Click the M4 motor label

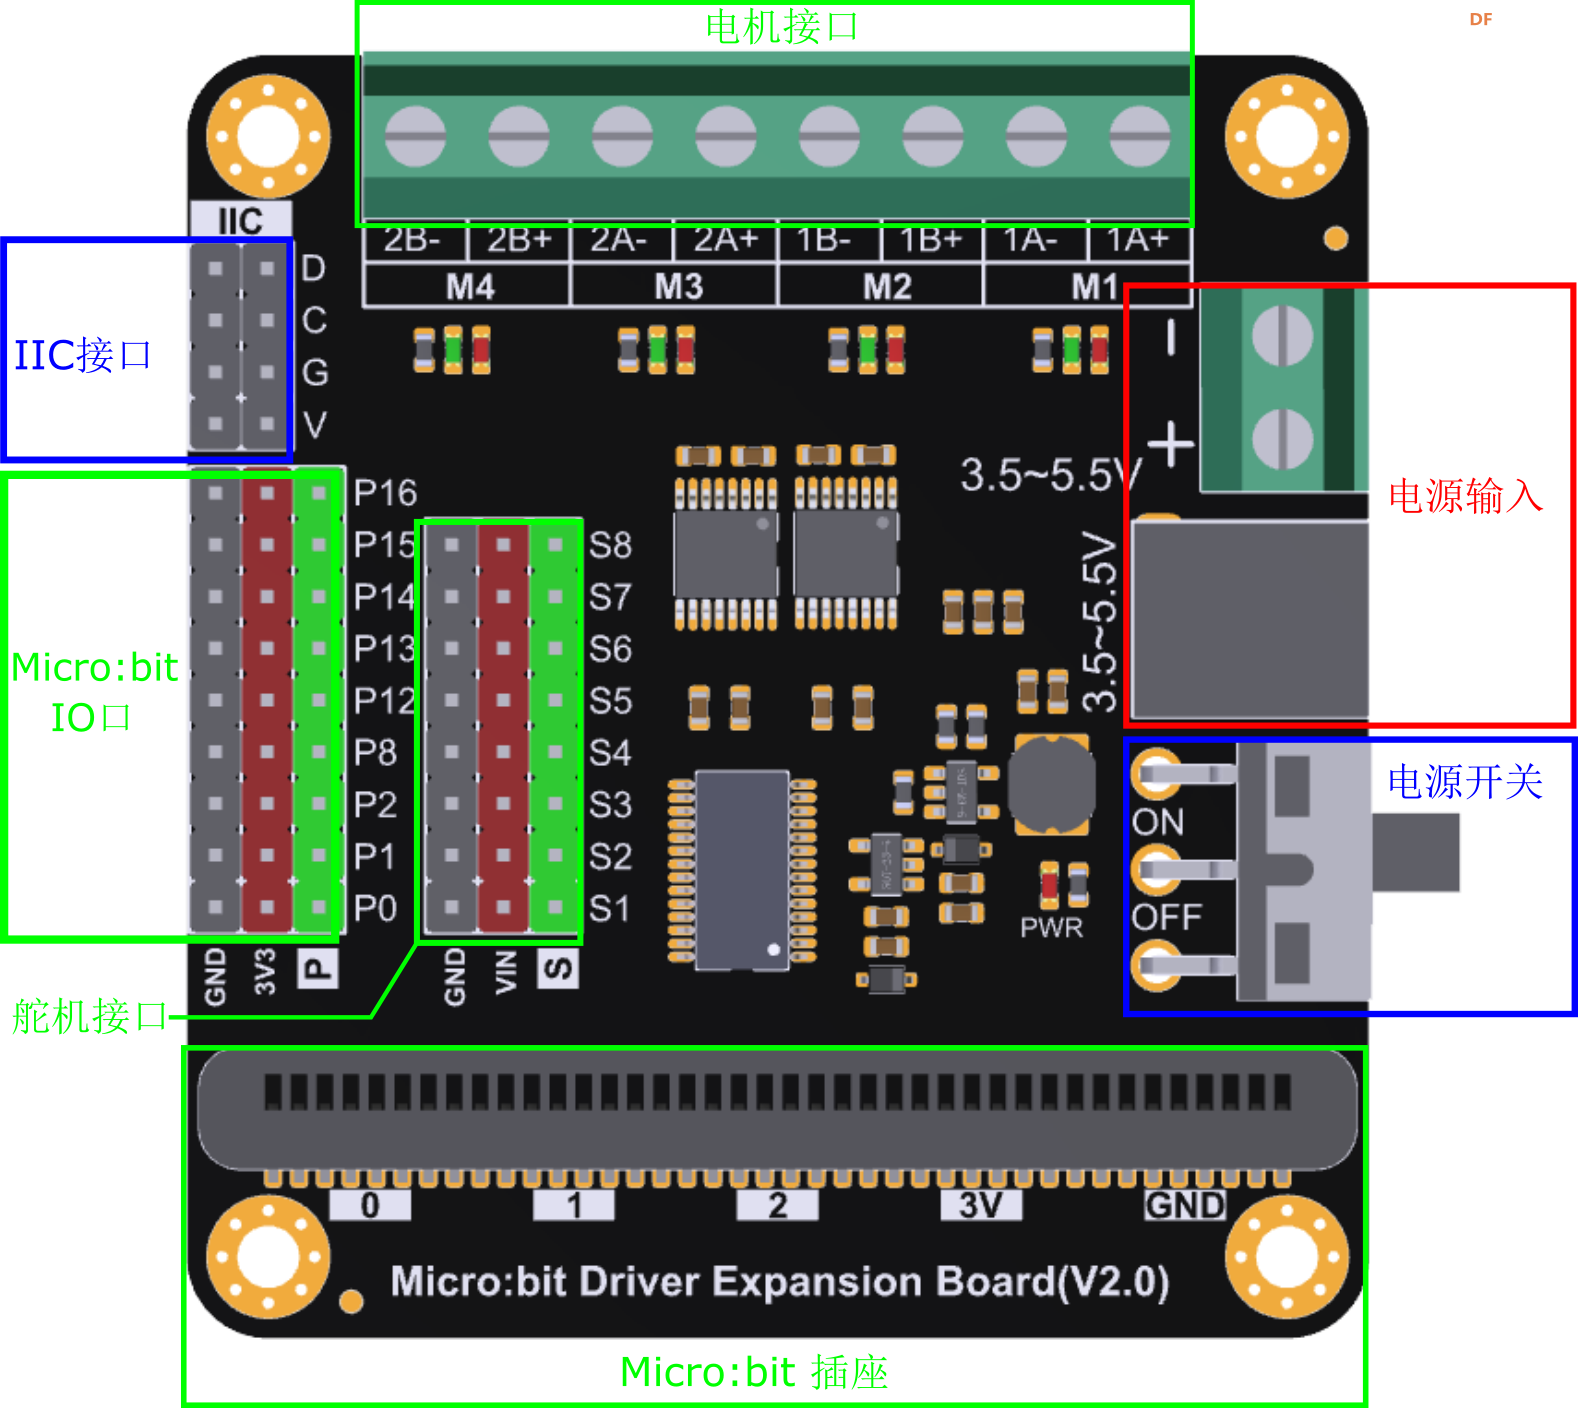469,287
